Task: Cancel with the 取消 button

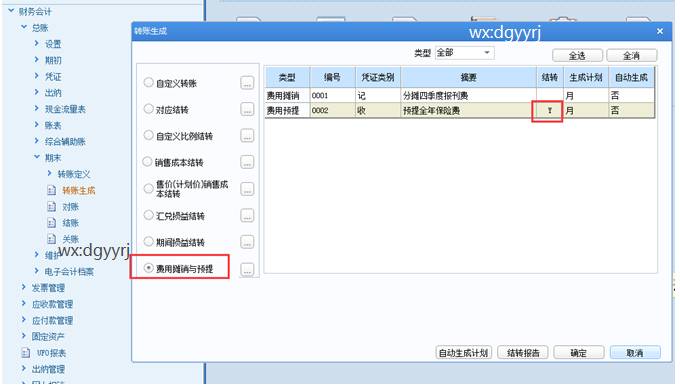Action: [x=635, y=353]
